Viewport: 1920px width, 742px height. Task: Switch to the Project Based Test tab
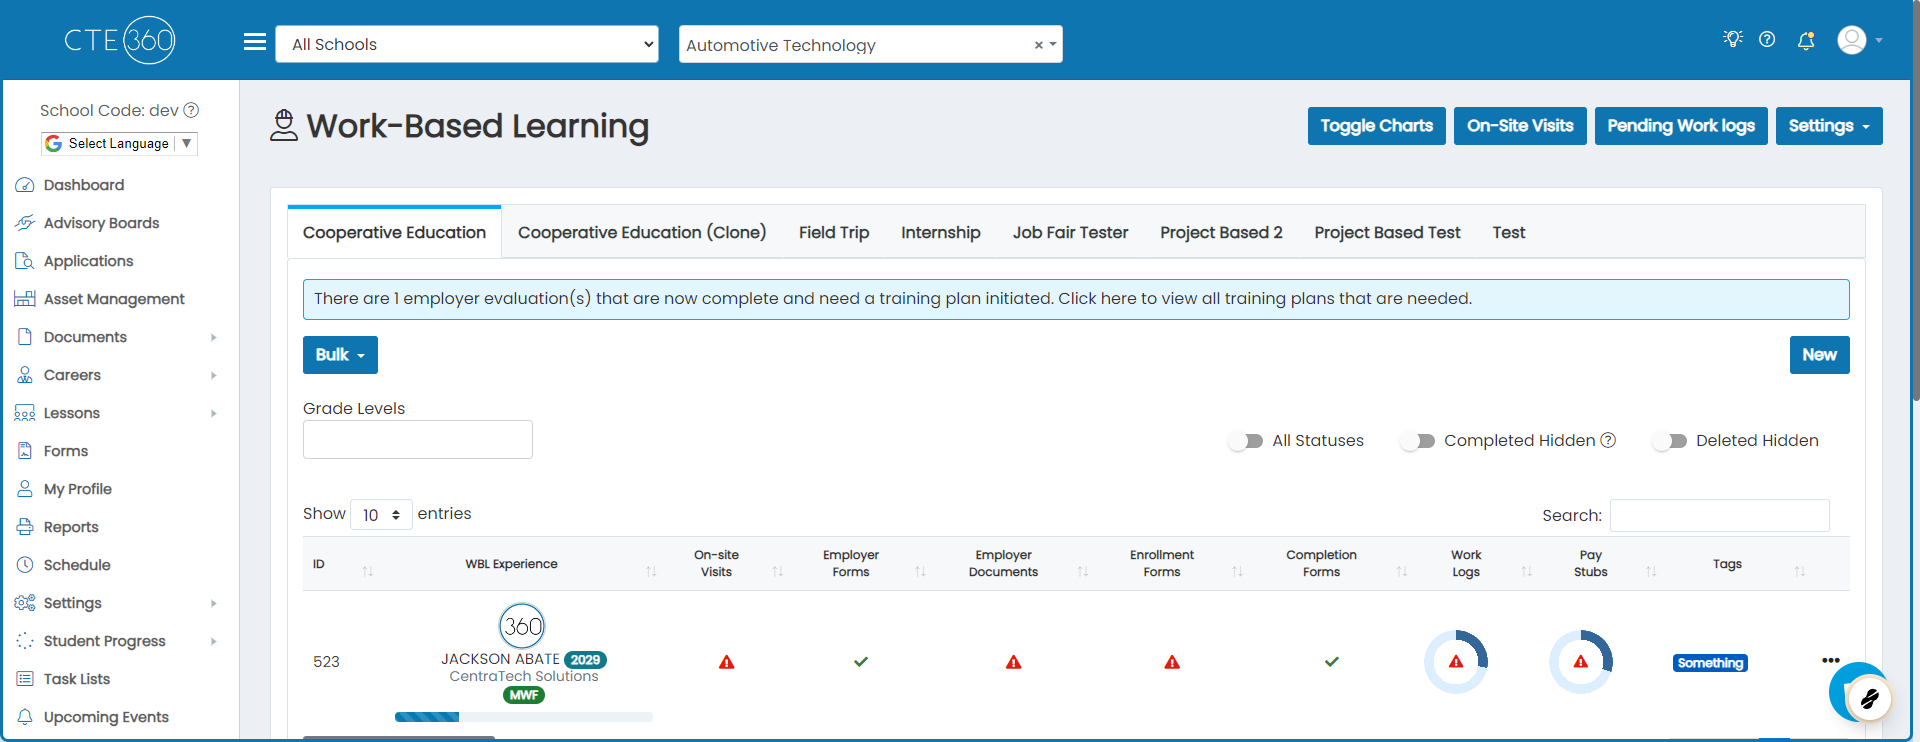[1387, 232]
